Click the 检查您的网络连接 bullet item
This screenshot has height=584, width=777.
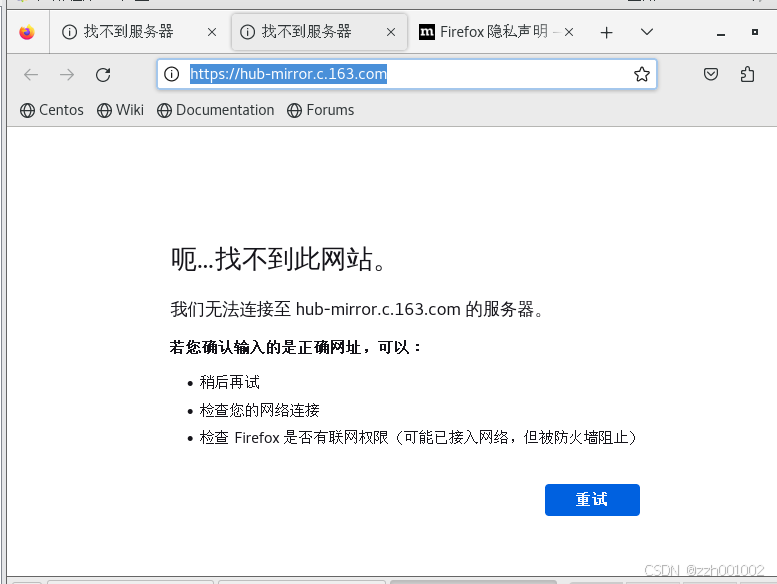point(259,410)
